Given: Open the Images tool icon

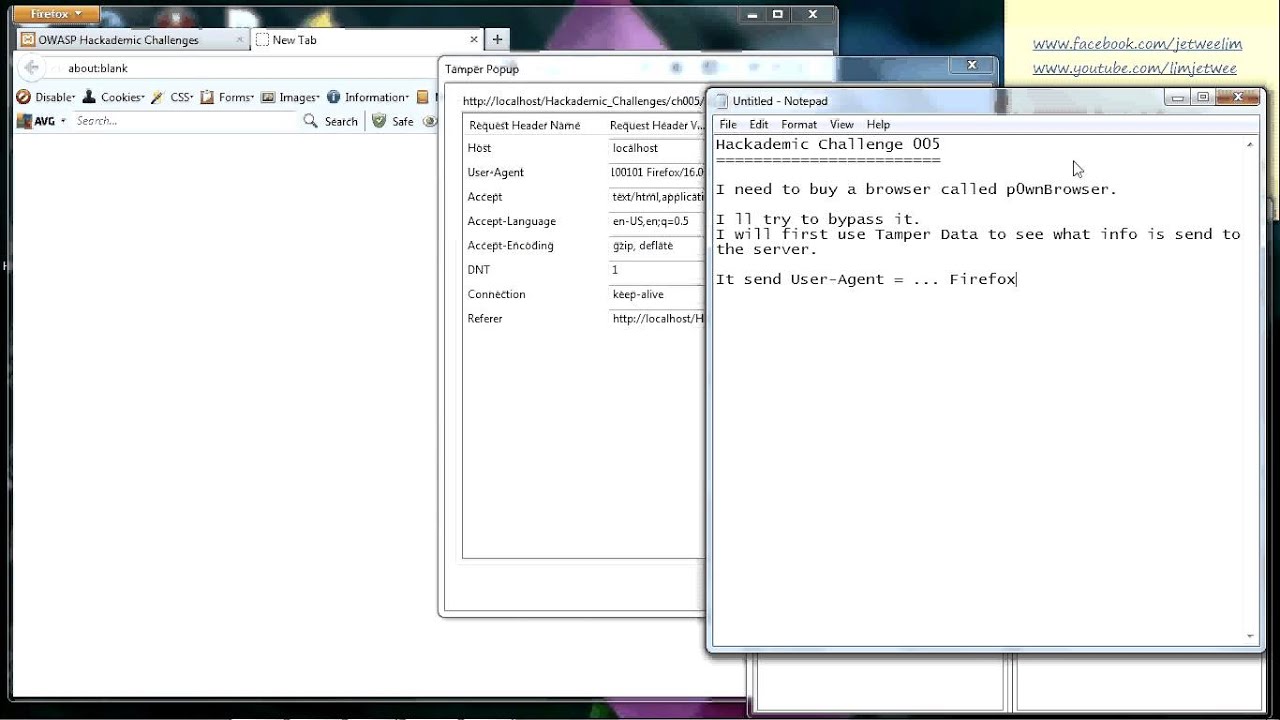Looking at the screenshot, I should click(x=266, y=97).
